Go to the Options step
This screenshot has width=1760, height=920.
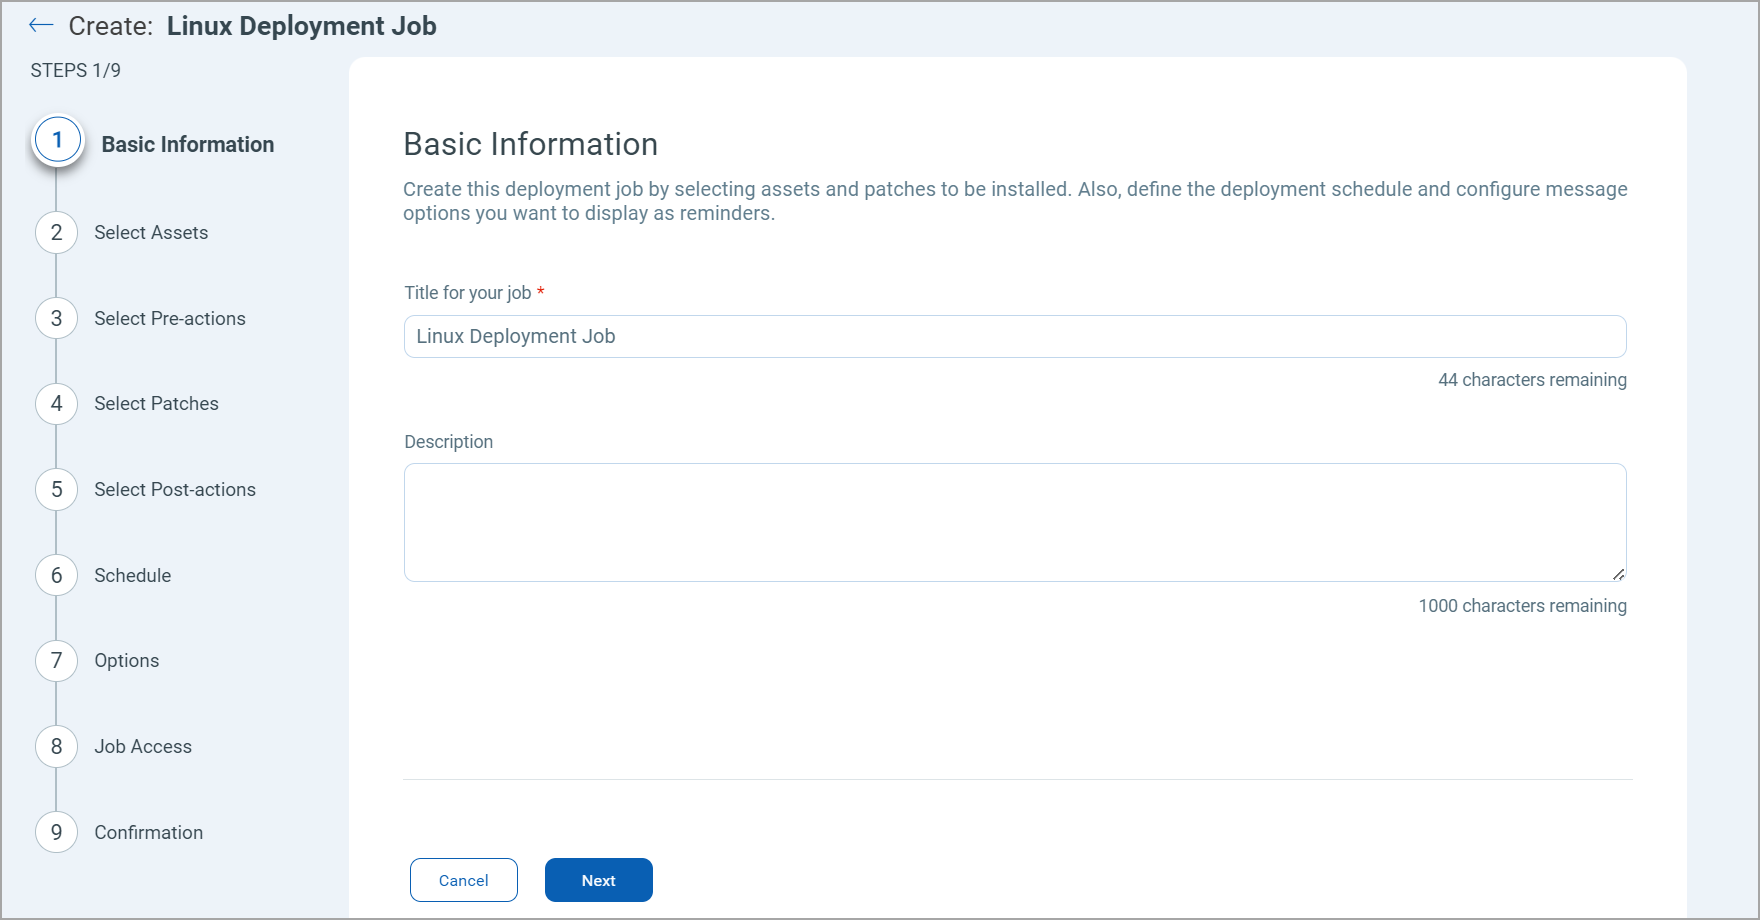56,661
